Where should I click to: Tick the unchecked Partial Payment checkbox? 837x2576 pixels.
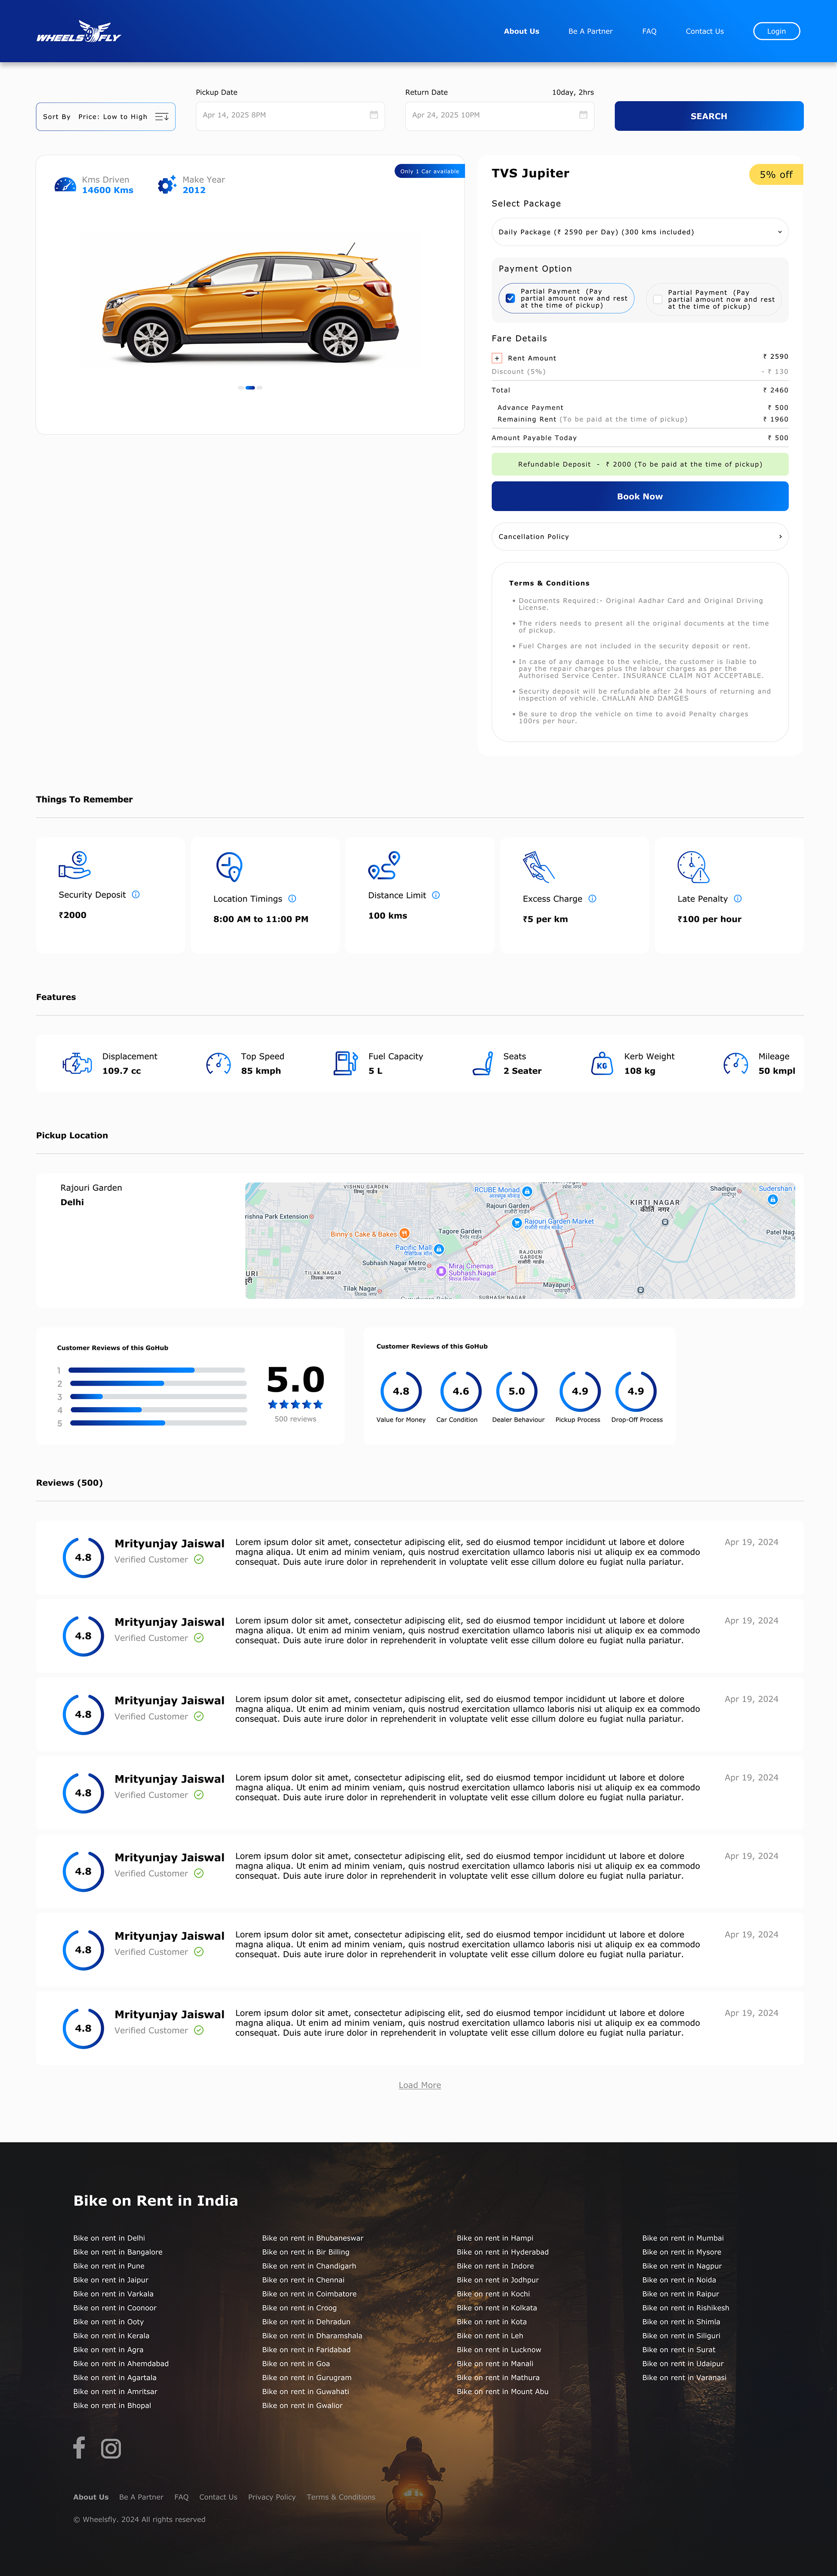tap(657, 299)
